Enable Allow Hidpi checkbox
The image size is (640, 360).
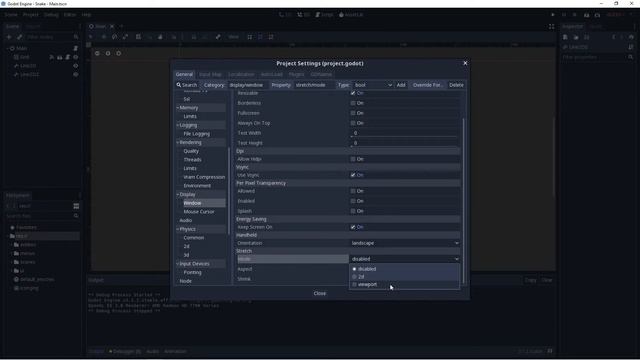(x=353, y=159)
